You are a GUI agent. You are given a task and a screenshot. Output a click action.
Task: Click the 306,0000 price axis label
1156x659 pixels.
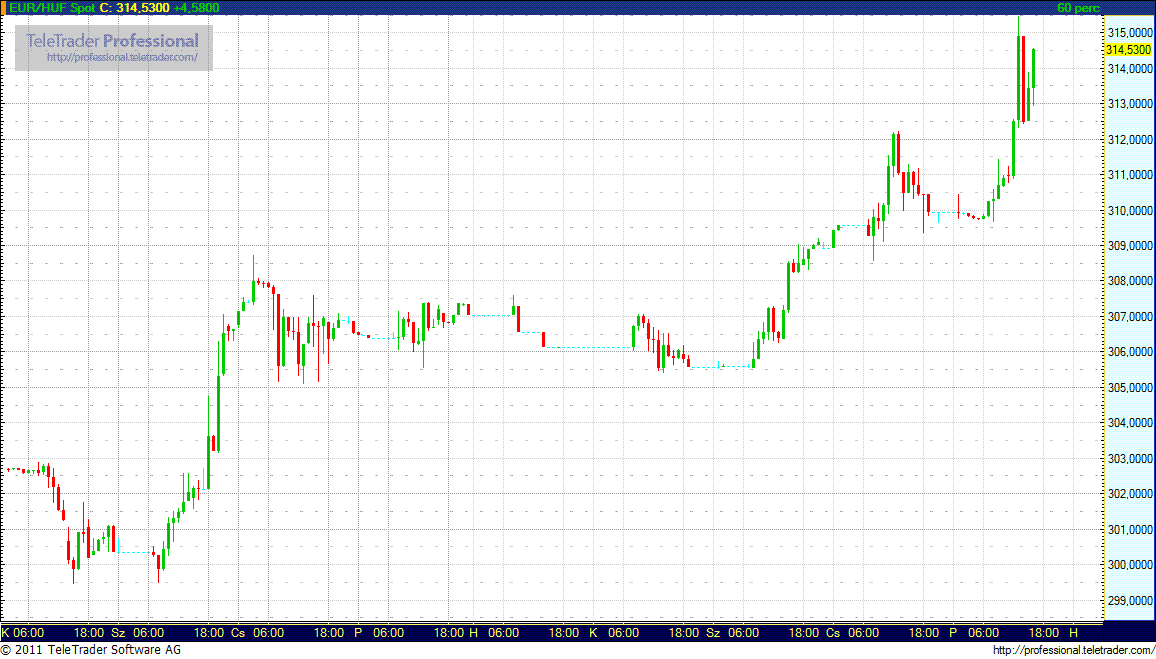tap(1129, 352)
